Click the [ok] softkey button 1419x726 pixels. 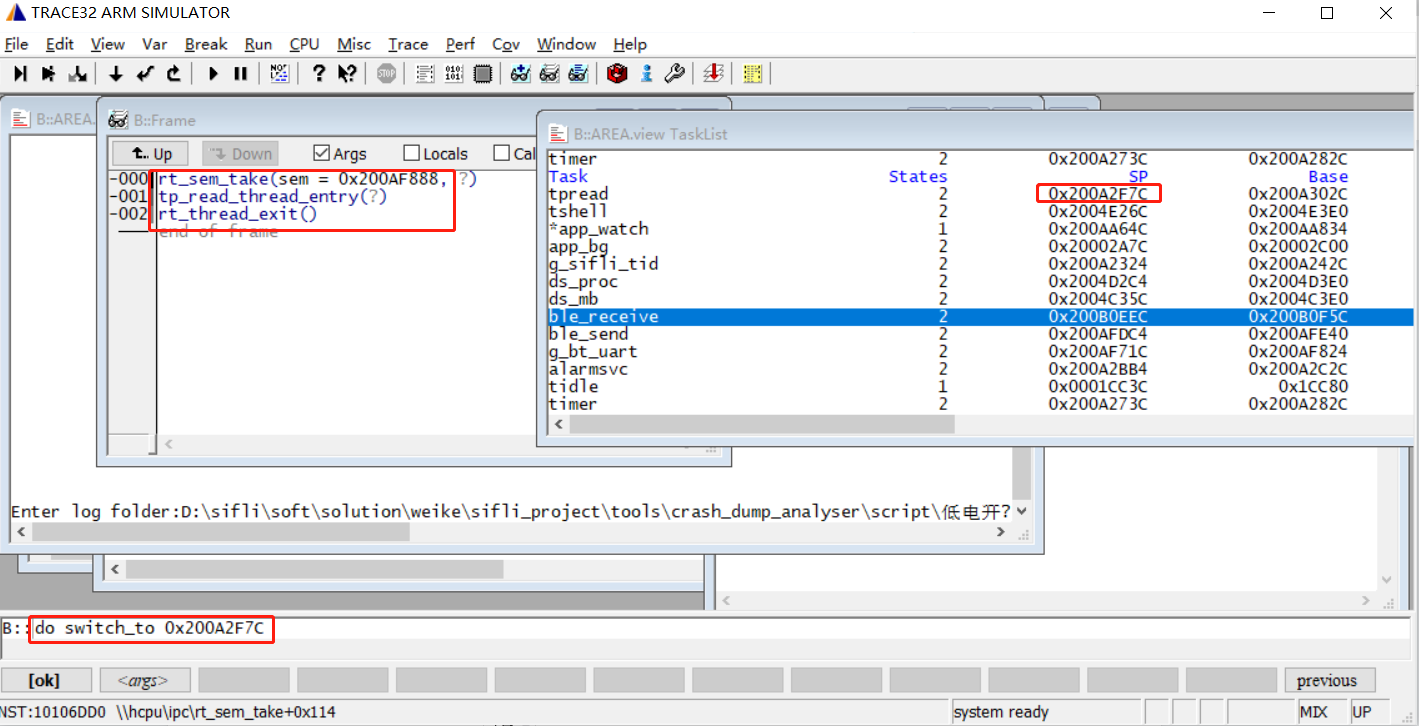click(x=44, y=681)
